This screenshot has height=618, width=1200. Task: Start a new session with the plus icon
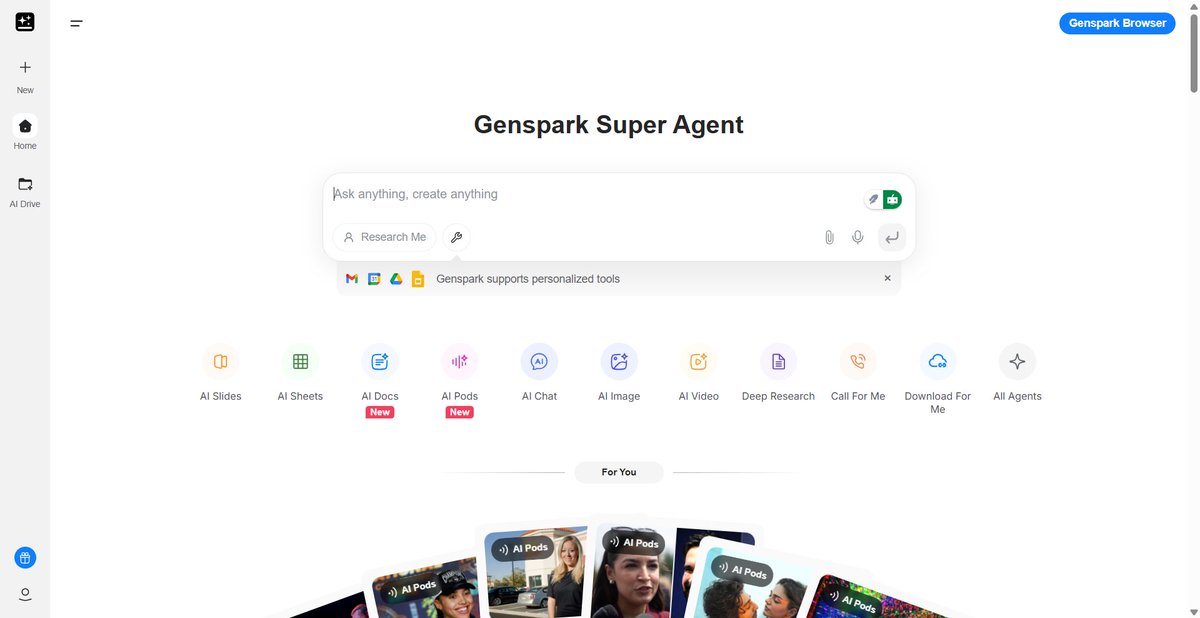(x=25, y=68)
